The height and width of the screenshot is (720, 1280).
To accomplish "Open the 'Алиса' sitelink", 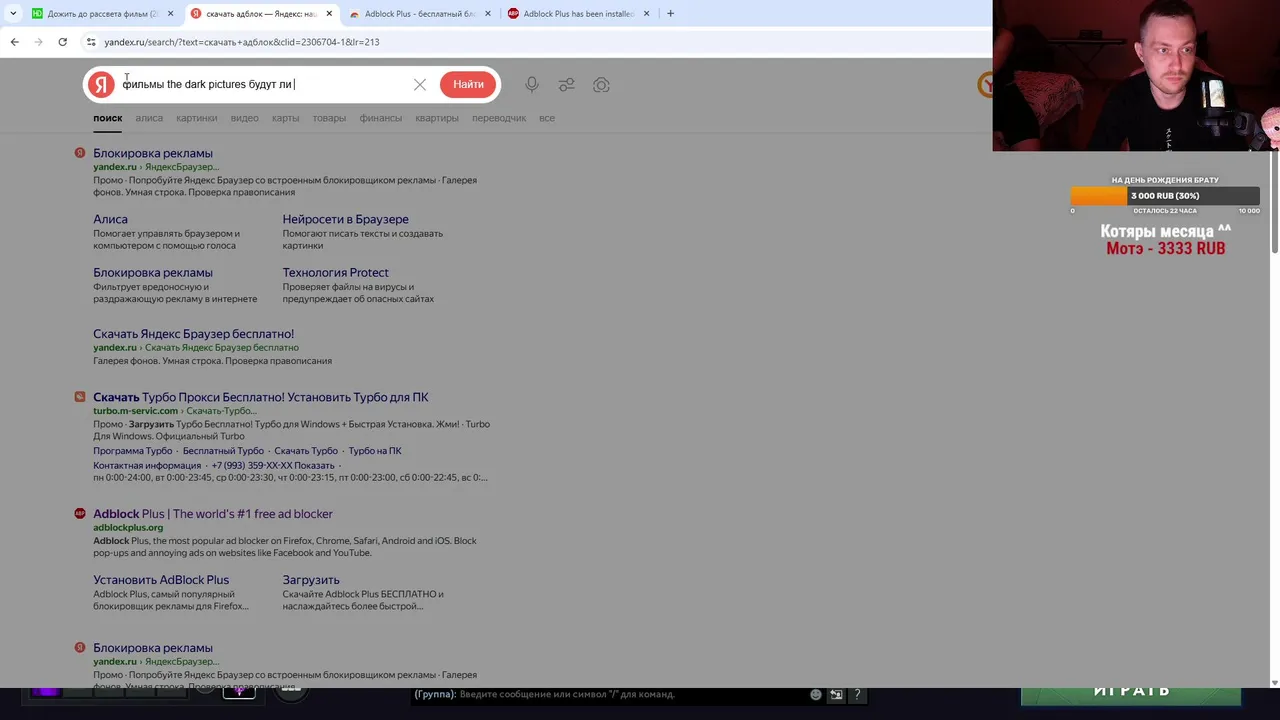I will (110, 219).
